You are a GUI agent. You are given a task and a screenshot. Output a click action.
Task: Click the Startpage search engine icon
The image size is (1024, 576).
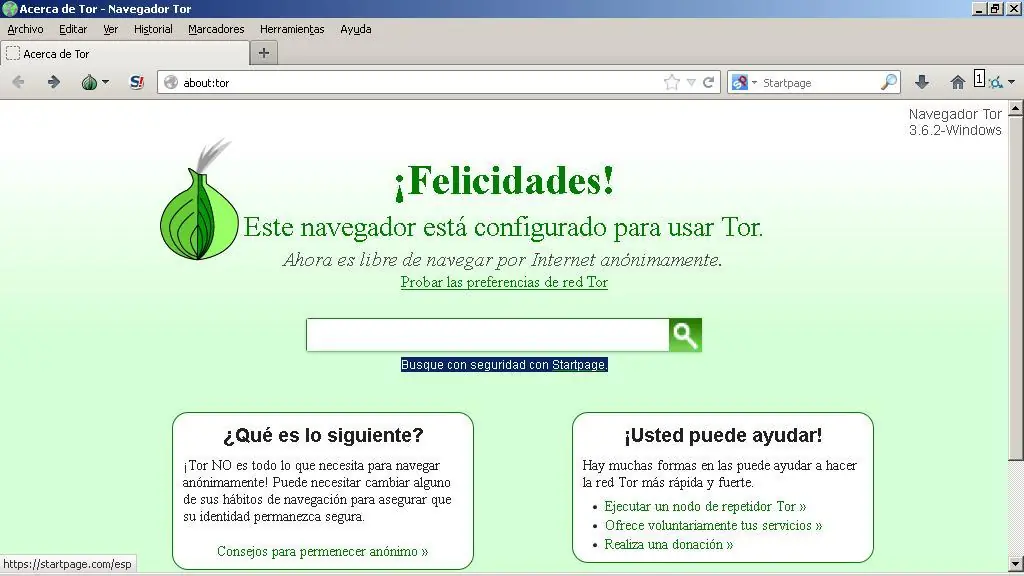(740, 82)
